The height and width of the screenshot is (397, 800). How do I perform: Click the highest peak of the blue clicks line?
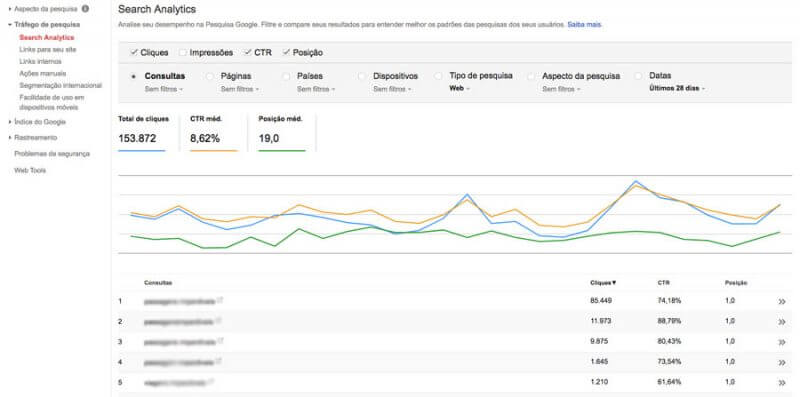(x=636, y=181)
